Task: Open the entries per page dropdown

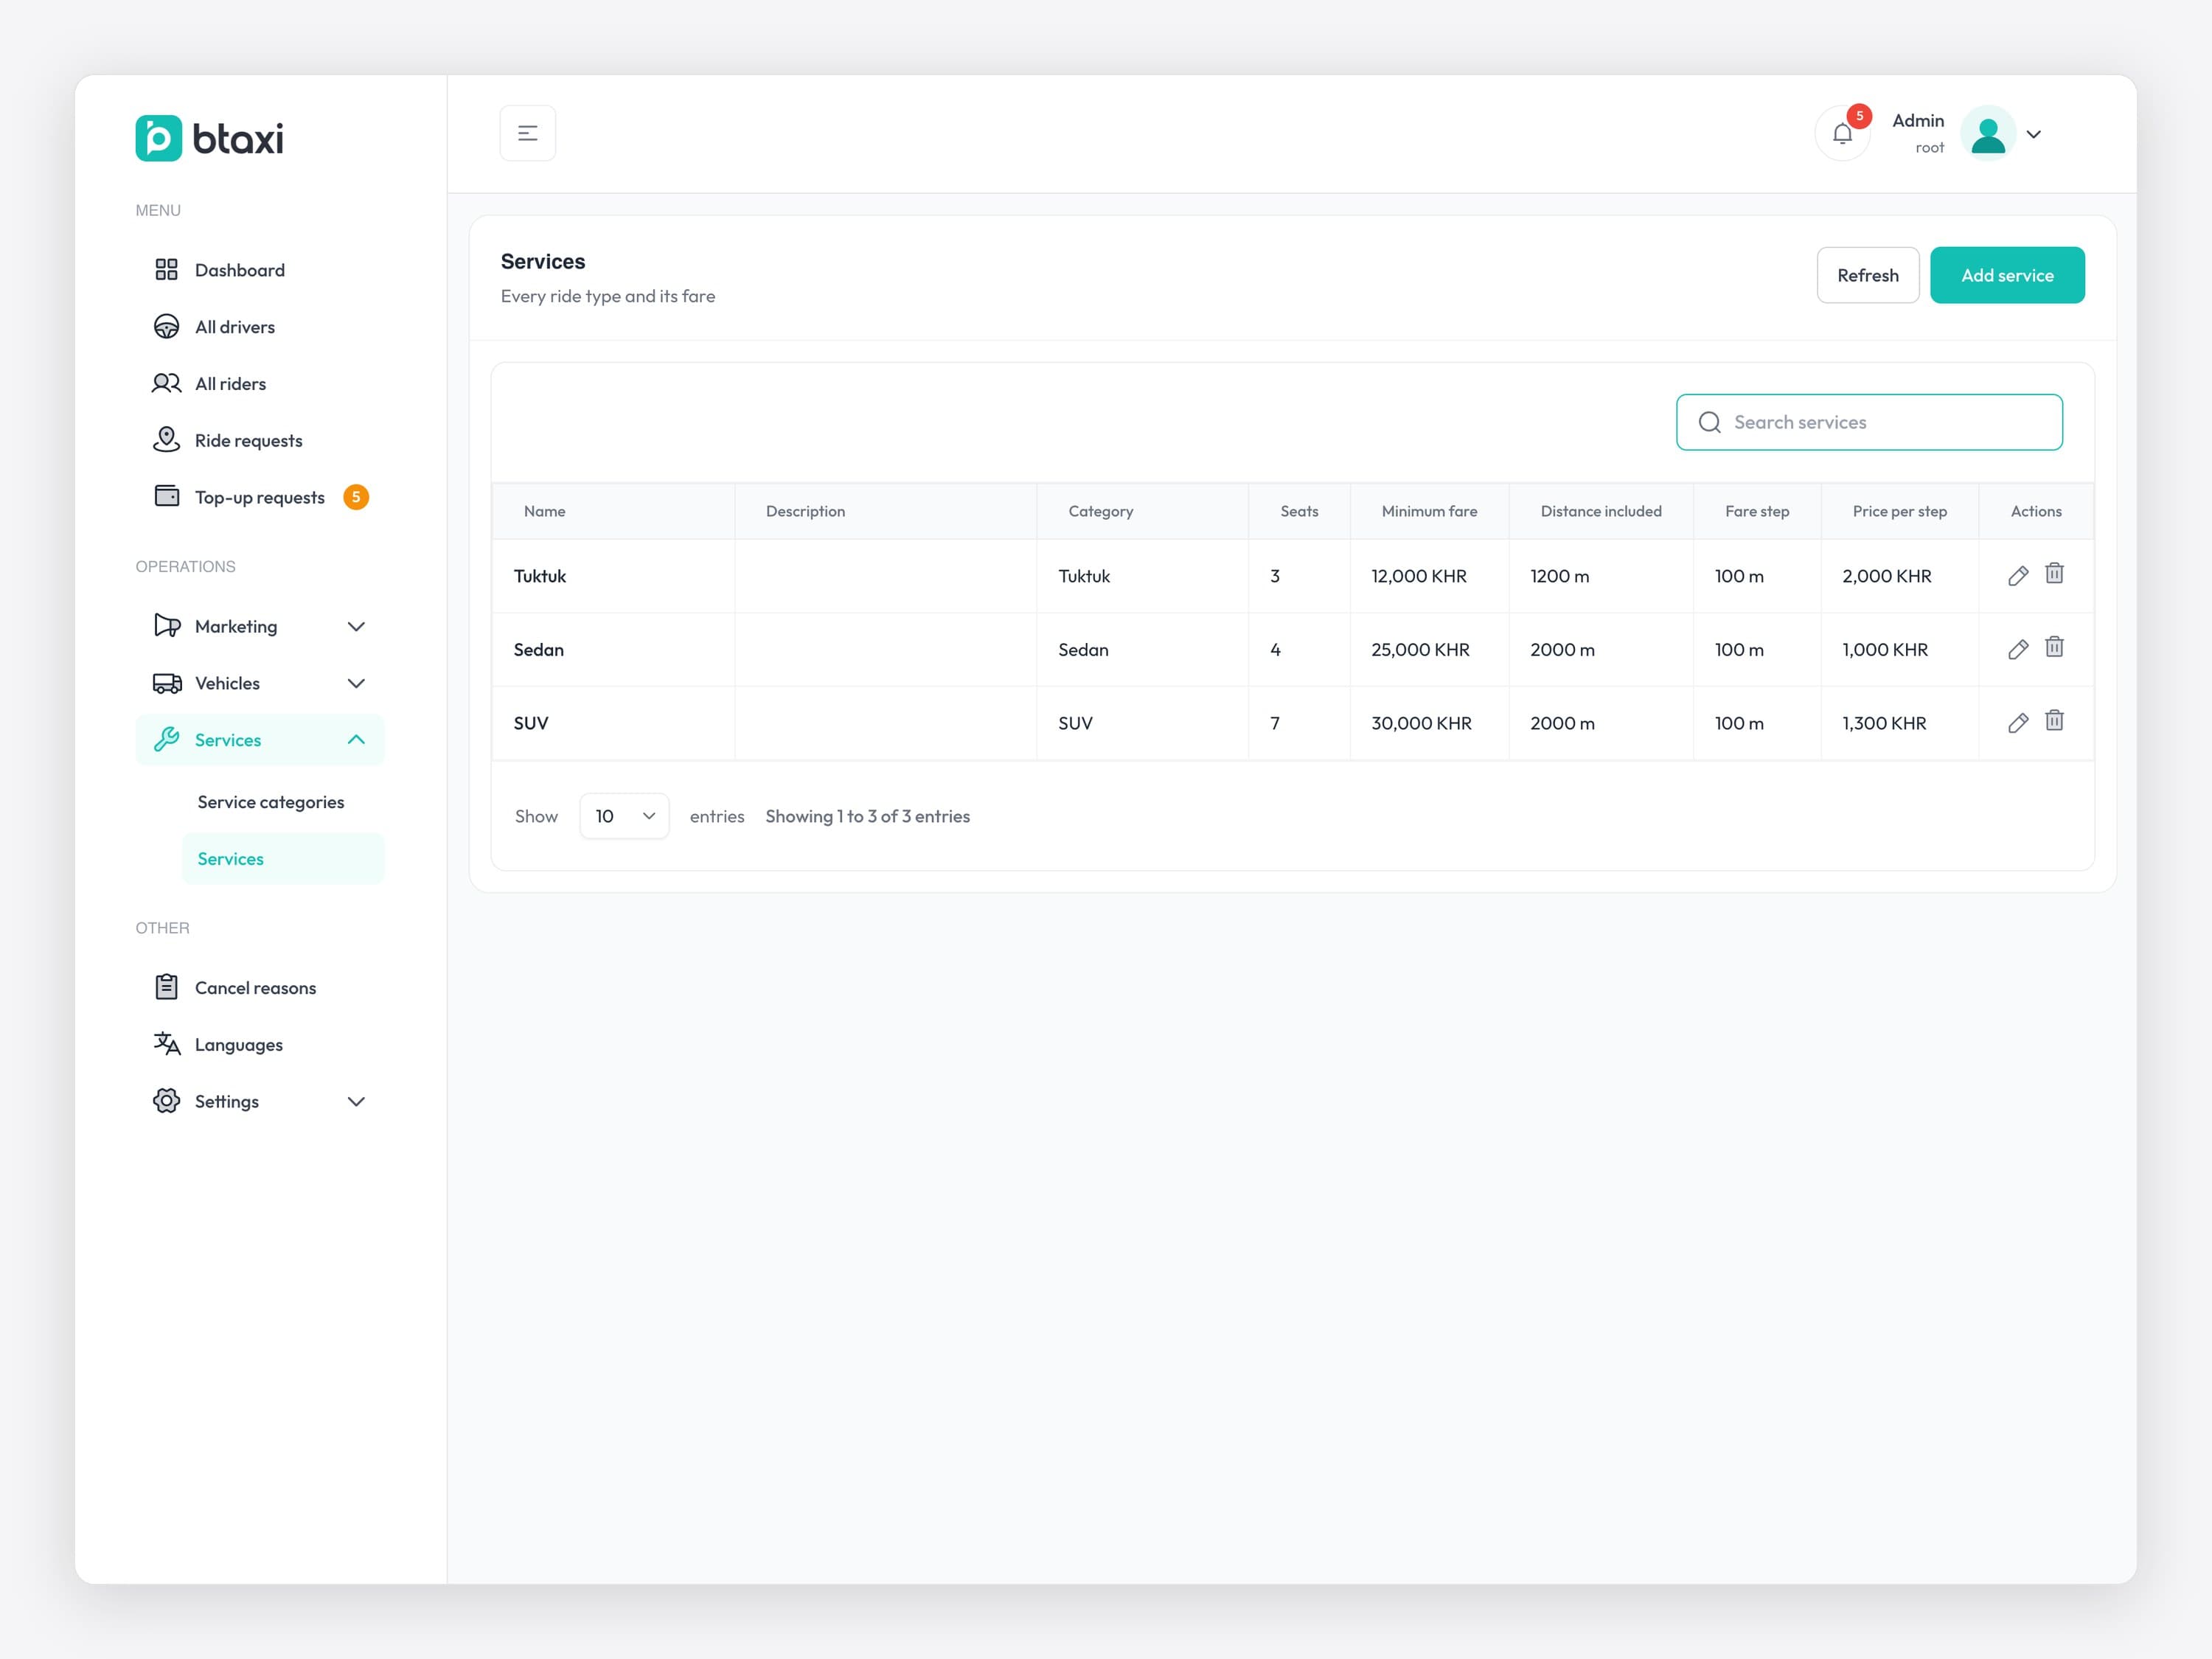Action: 624,816
